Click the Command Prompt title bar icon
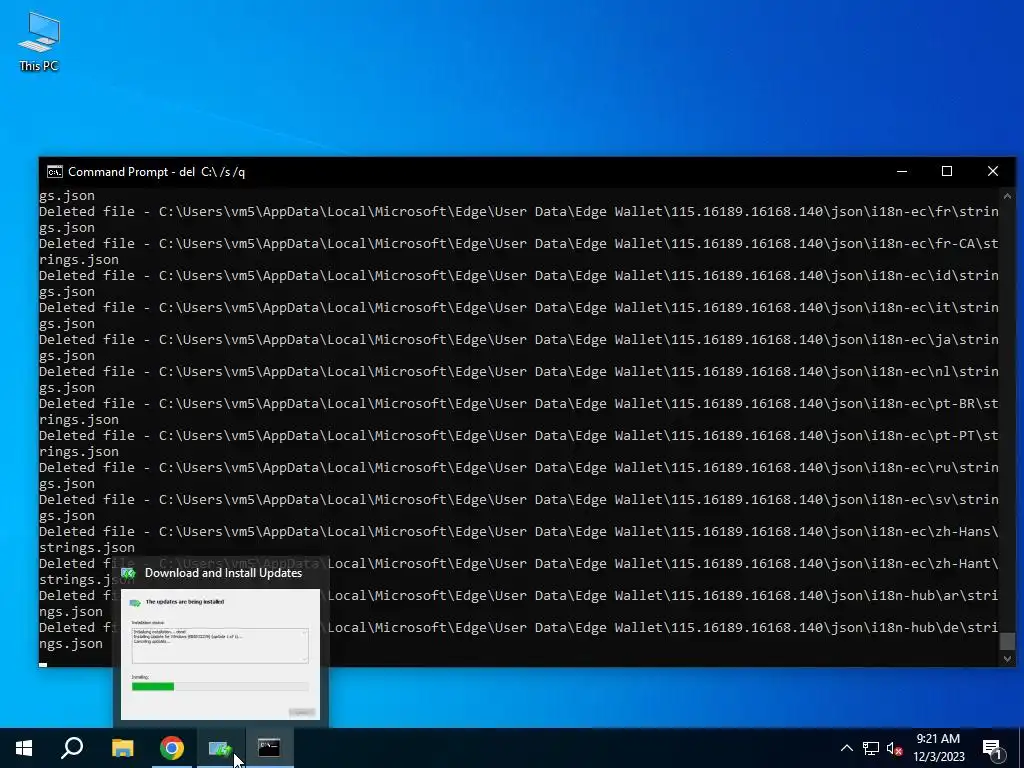Image resolution: width=1024 pixels, height=768 pixels. (55, 172)
